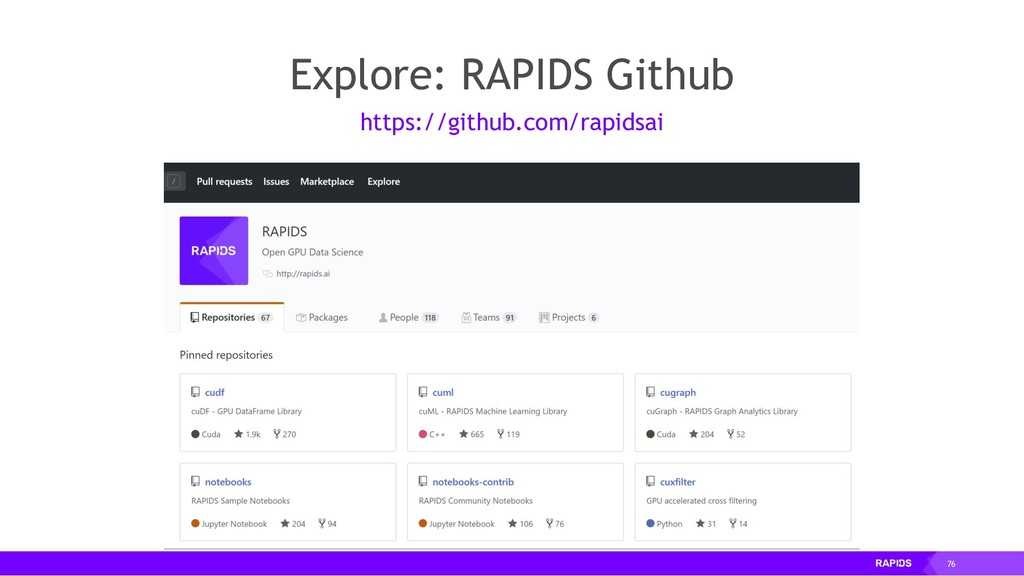1024x576 pixels.
Task: Click the star icon on cuml card
Action: pyautogui.click(x=464, y=434)
